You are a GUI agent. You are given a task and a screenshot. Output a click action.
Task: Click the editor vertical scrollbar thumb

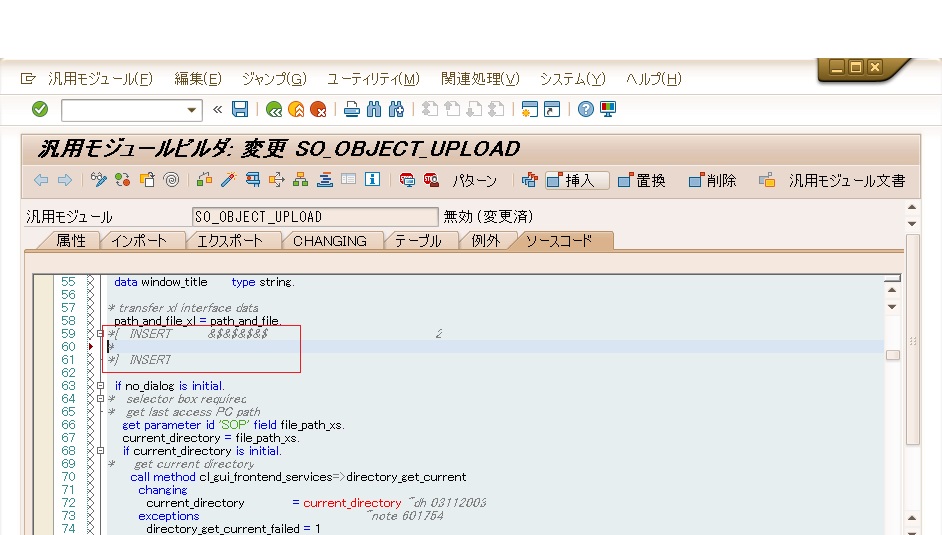click(892, 355)
